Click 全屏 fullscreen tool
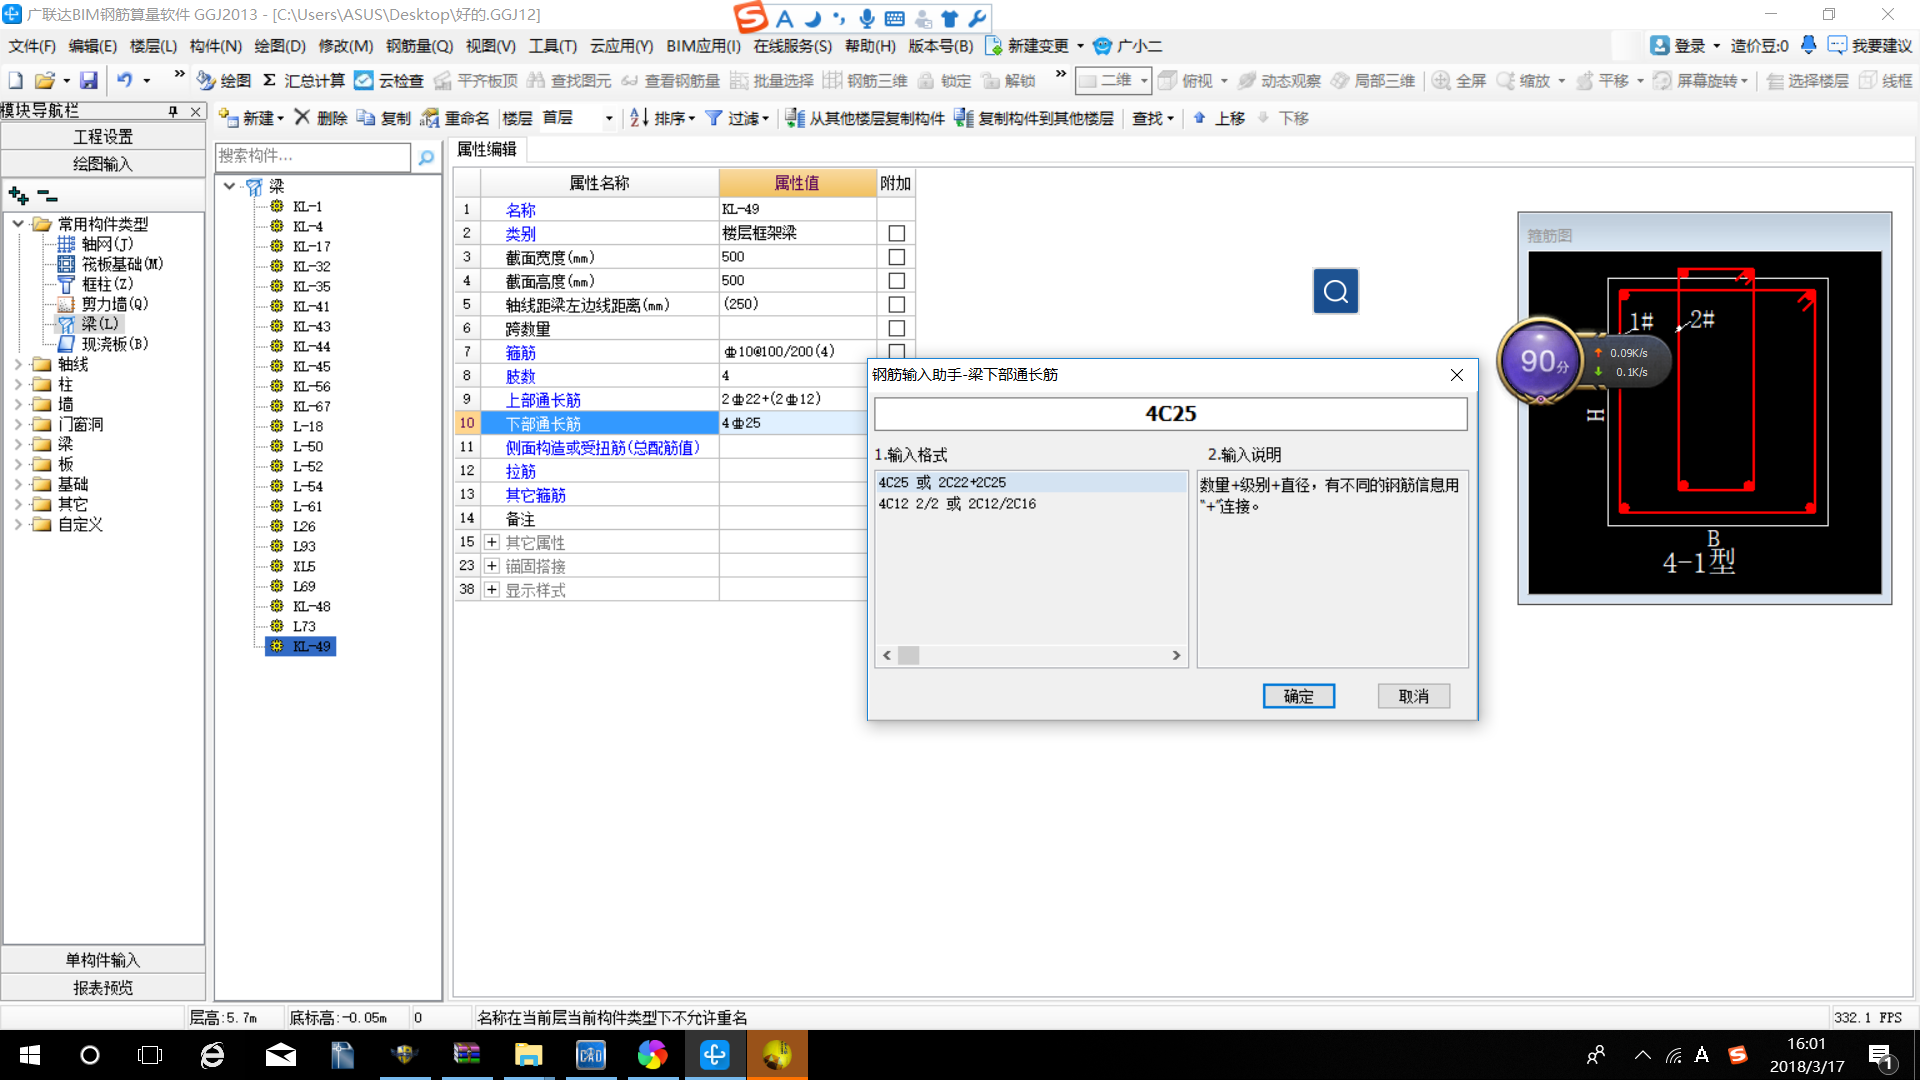Screen dimensions: 1920x1080 (1459, 80)
